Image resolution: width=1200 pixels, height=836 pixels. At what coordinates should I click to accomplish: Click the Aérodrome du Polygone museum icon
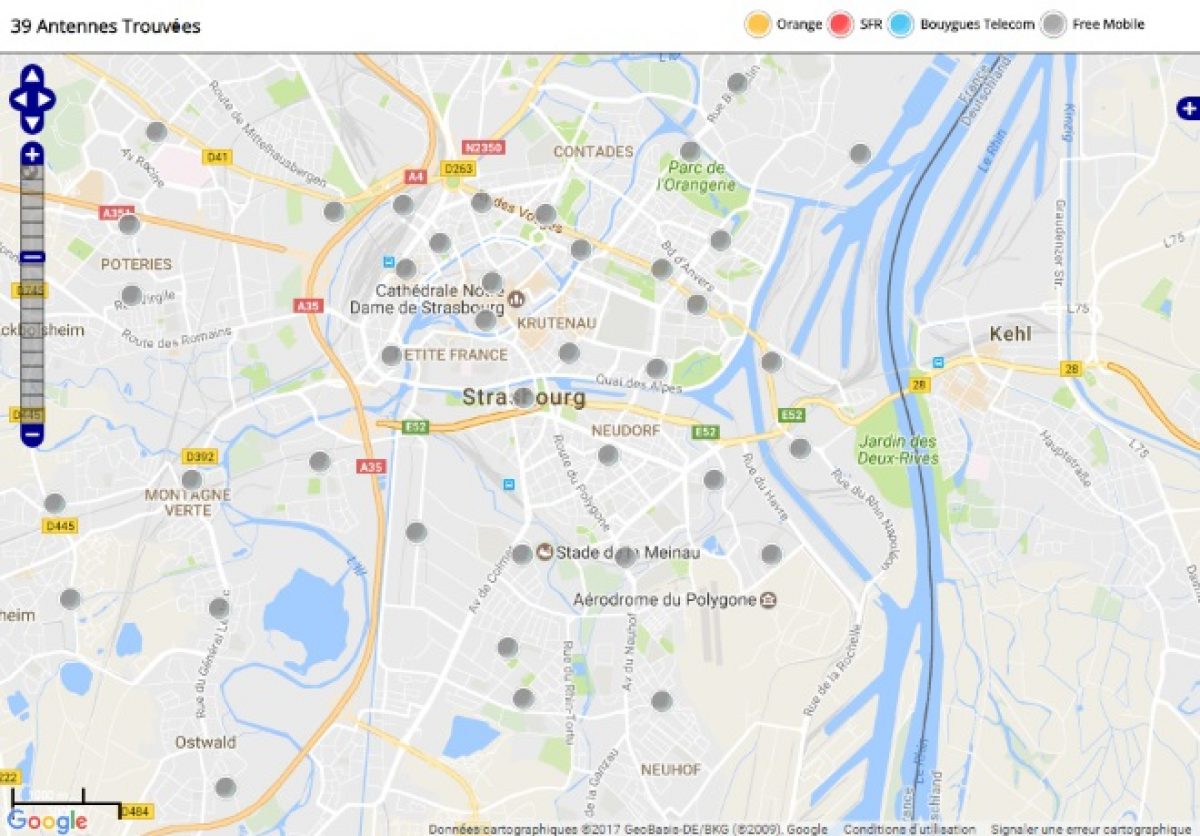[767, 600]
